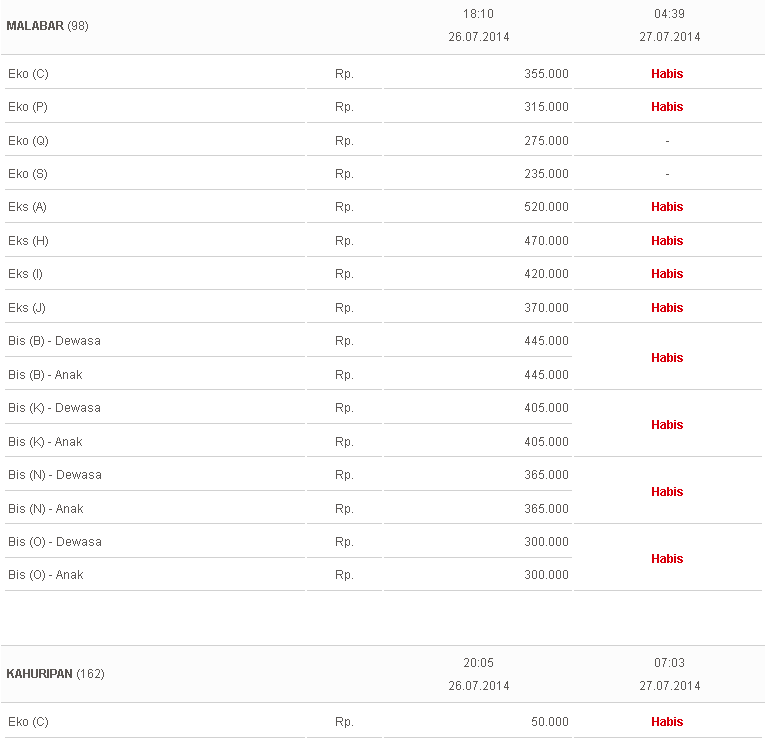Click the Habis status for Eks (I)
777x739 pixels.
(667, 274)
